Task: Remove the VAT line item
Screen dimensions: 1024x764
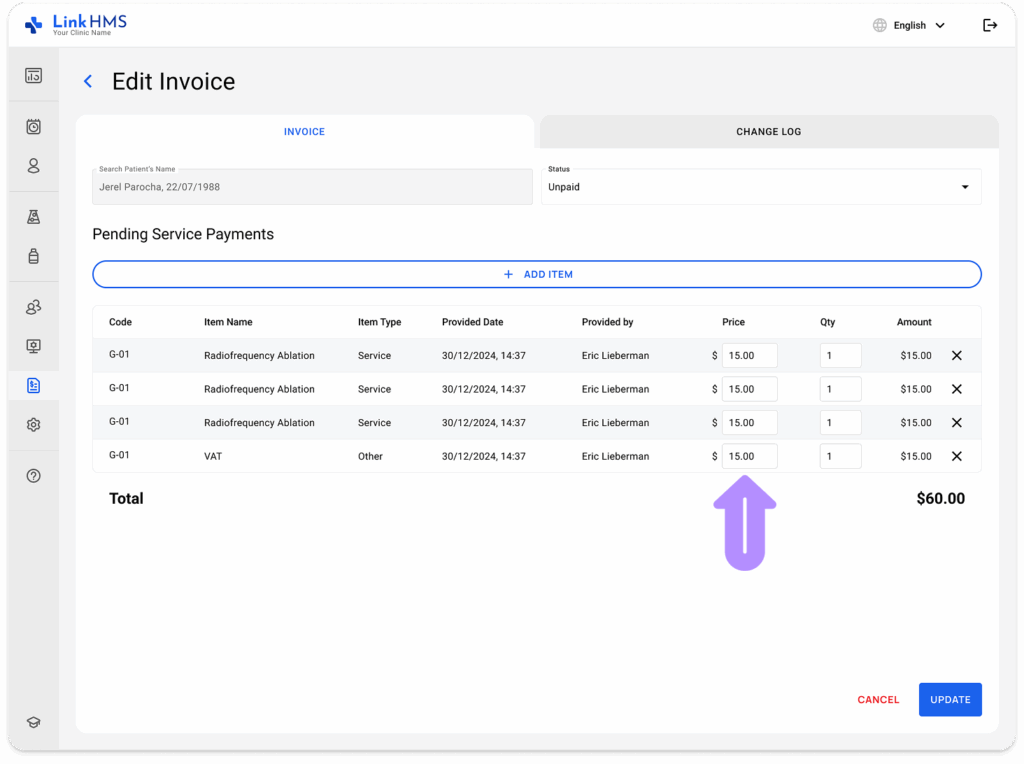Action: click(x=956, y=456)
